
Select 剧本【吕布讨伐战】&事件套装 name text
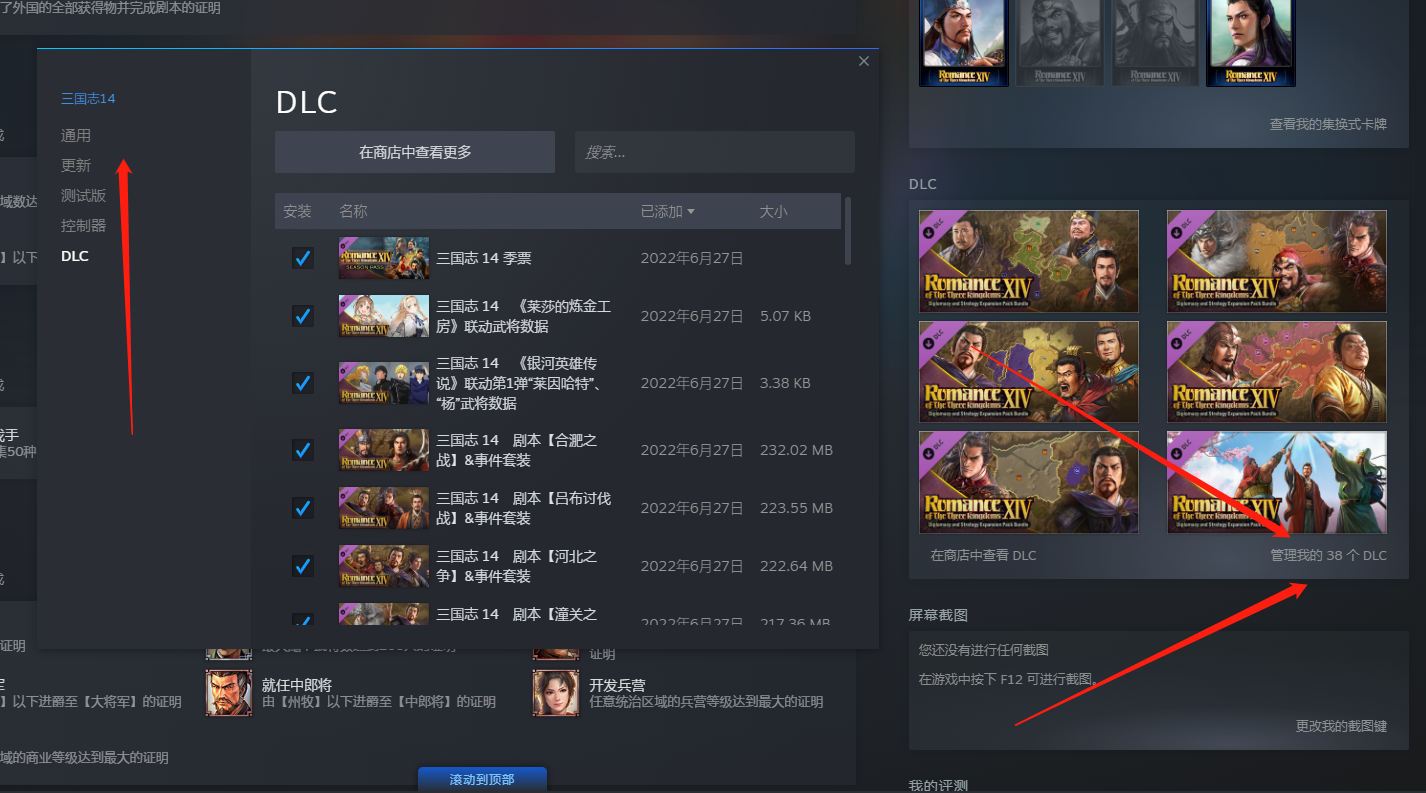pyautogui.click(x=523, y=508)
